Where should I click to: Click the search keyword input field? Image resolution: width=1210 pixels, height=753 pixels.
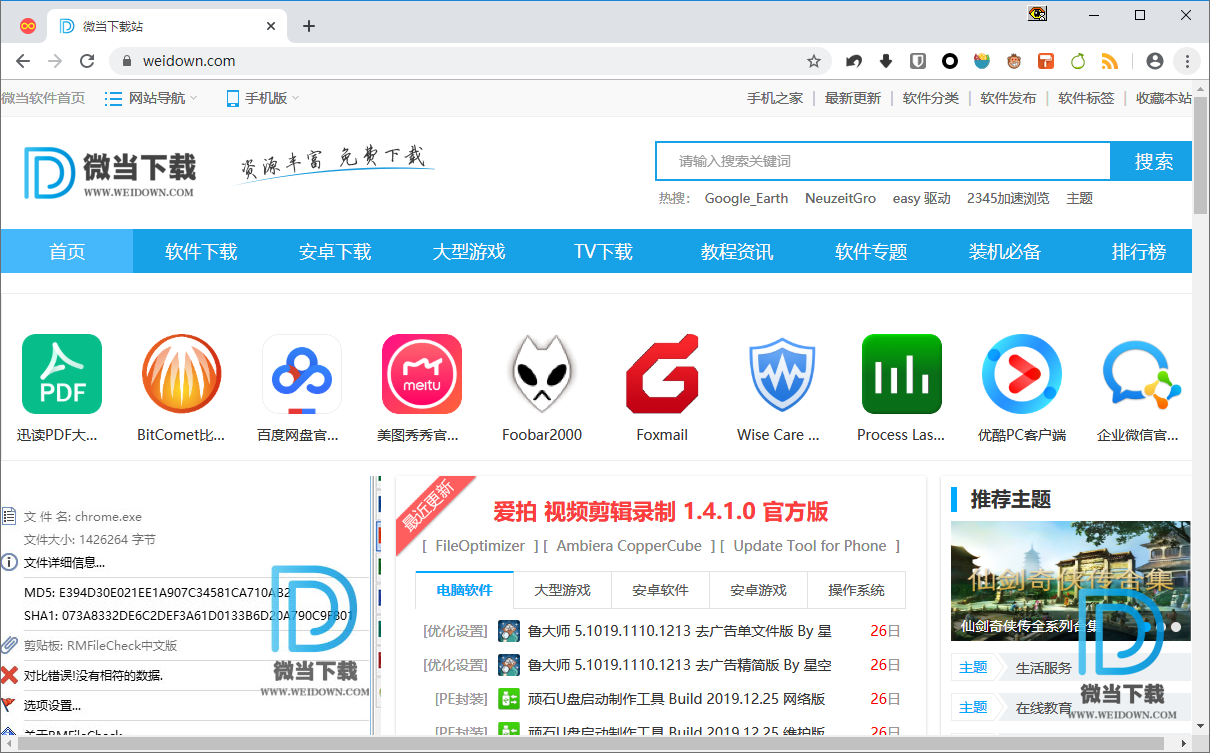click(x=883, y=161)
